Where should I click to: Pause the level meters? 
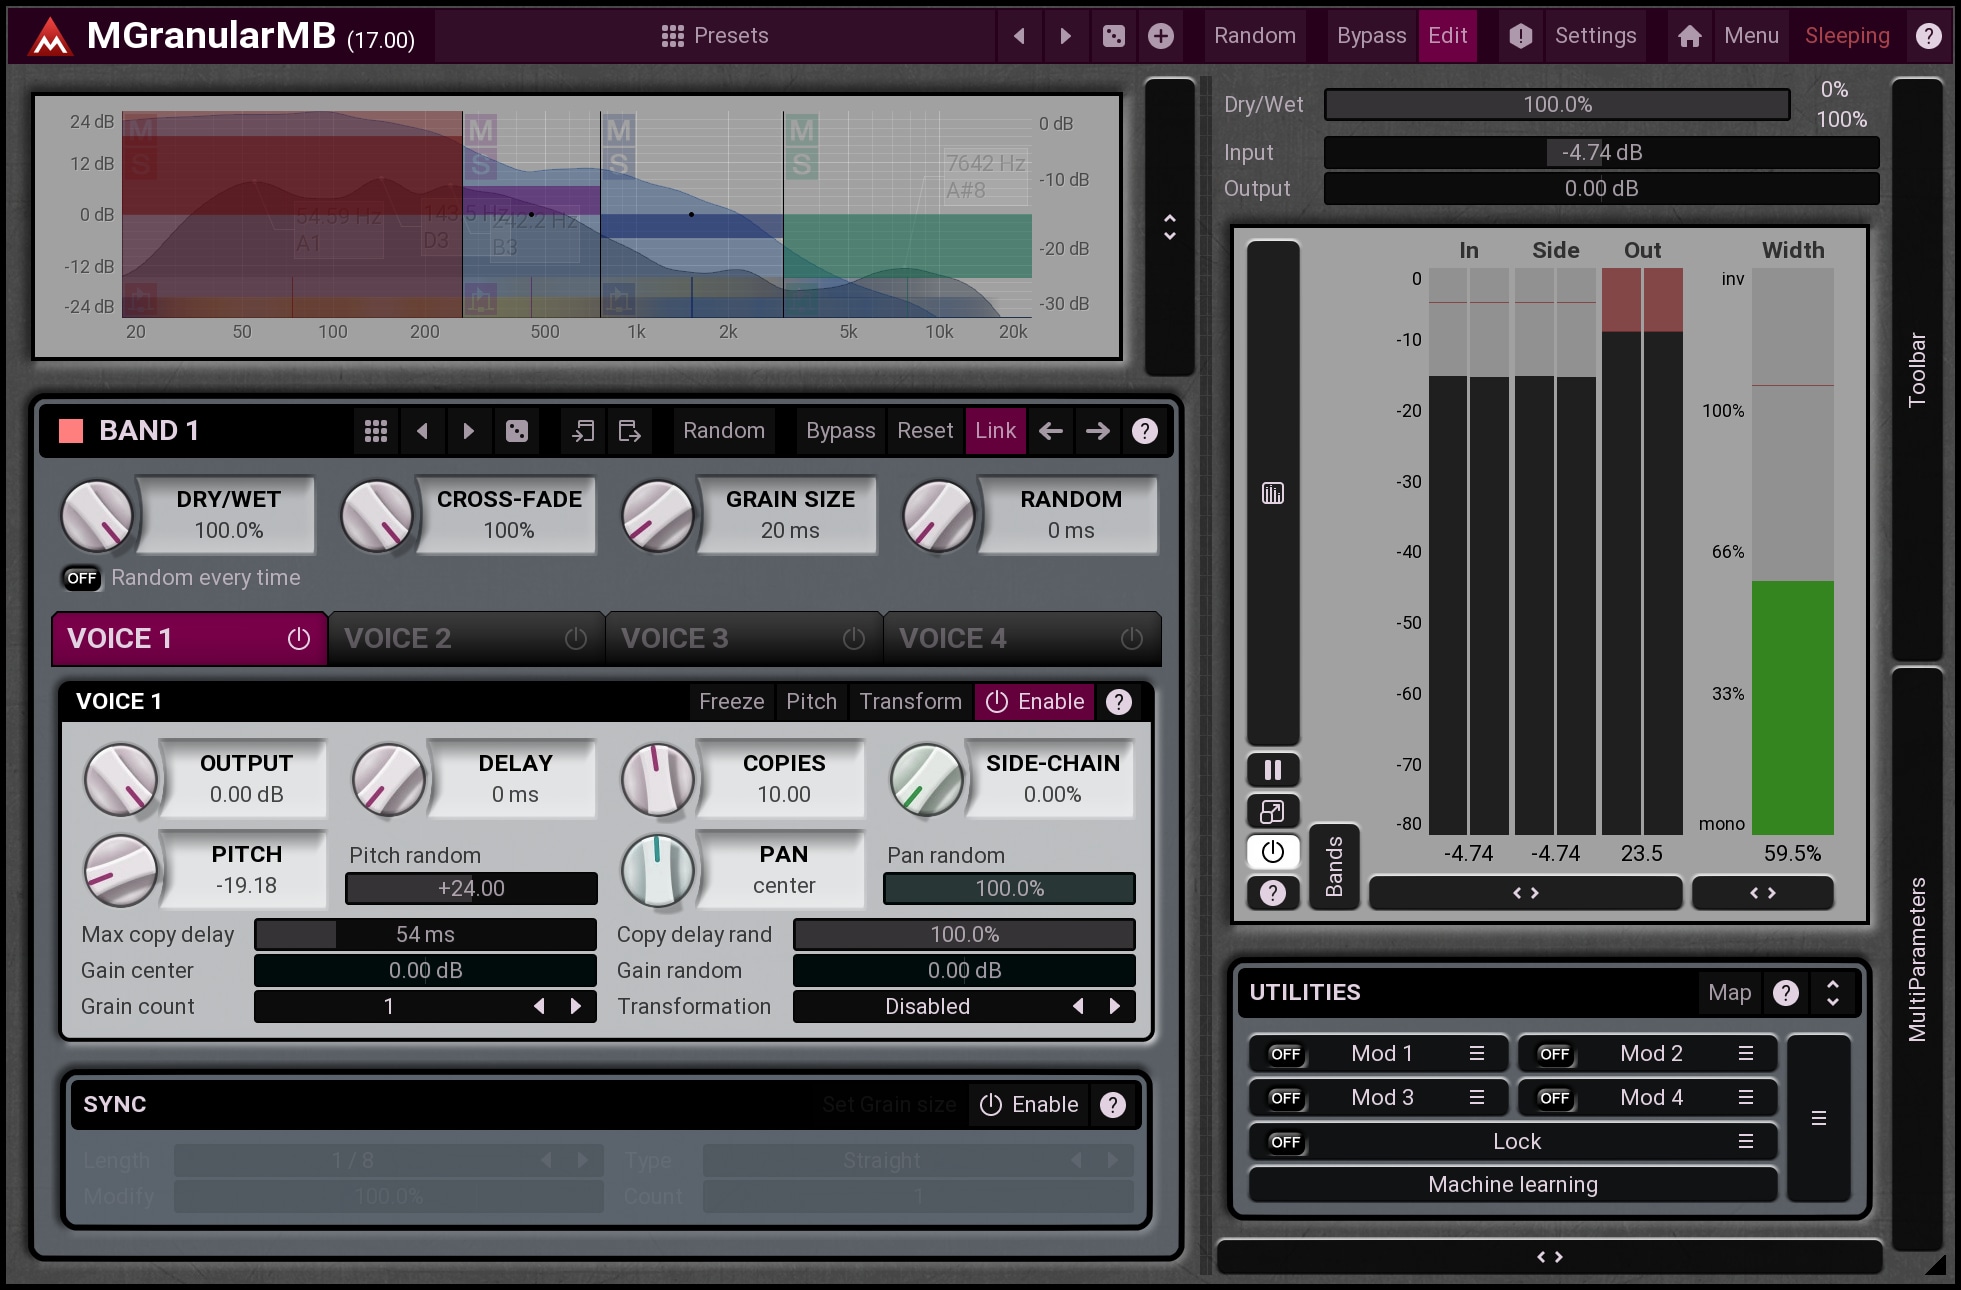pyautogui.click(x=1272, y=769)
